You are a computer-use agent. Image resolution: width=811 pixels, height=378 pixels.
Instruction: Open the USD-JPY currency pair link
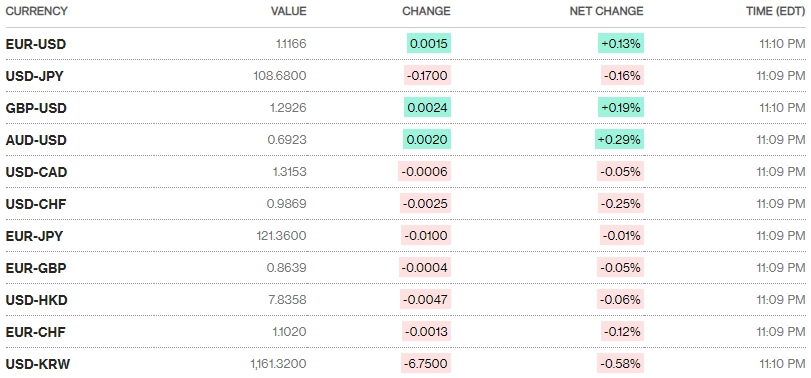(x=34, y=76)
